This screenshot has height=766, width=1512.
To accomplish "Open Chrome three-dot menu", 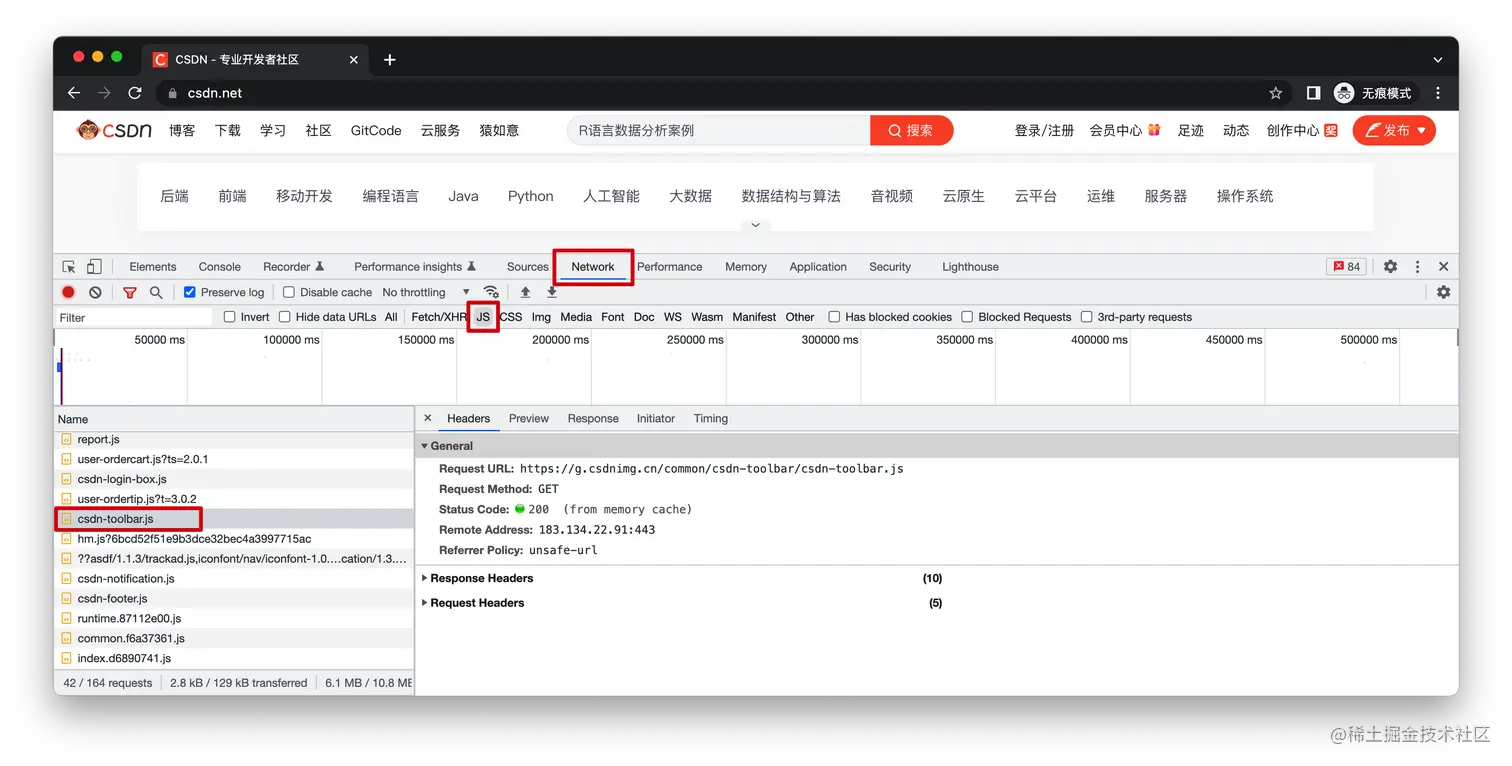I will point(1438,93).
